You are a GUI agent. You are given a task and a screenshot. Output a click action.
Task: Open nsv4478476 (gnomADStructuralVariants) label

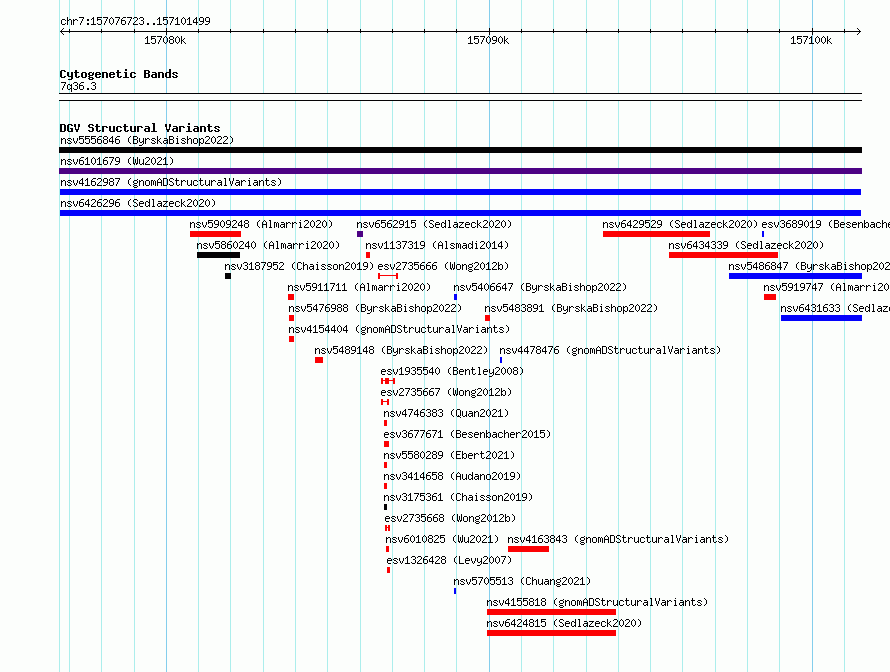[610, 350]
